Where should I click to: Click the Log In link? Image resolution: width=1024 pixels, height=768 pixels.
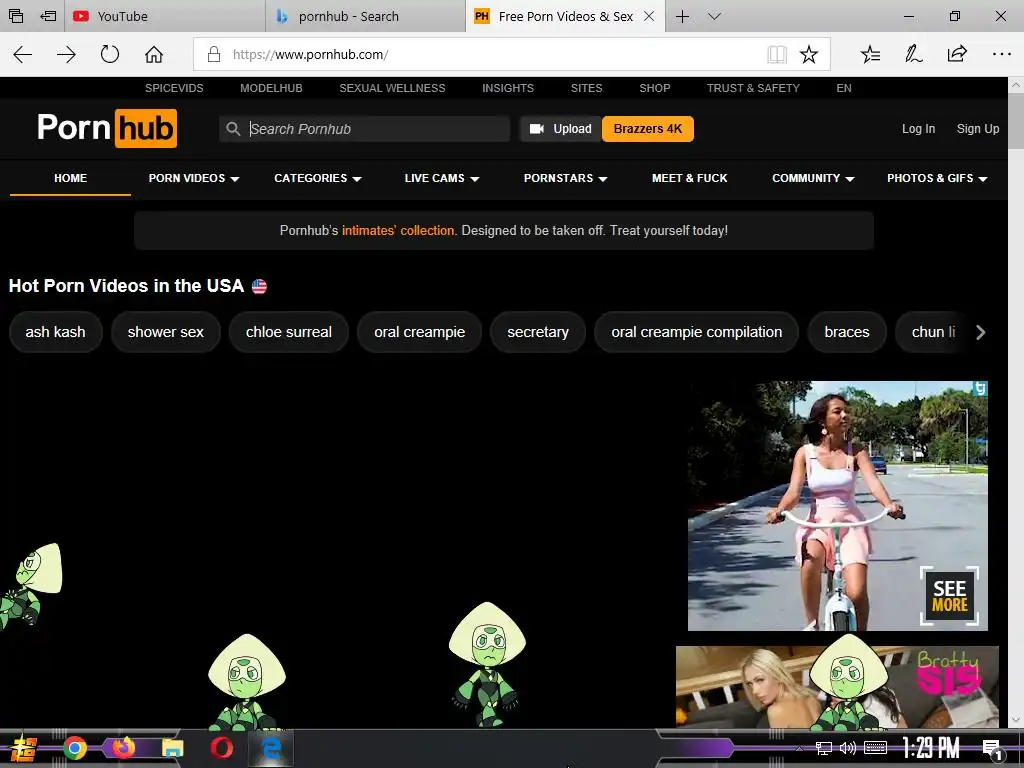tap(918, 129)
